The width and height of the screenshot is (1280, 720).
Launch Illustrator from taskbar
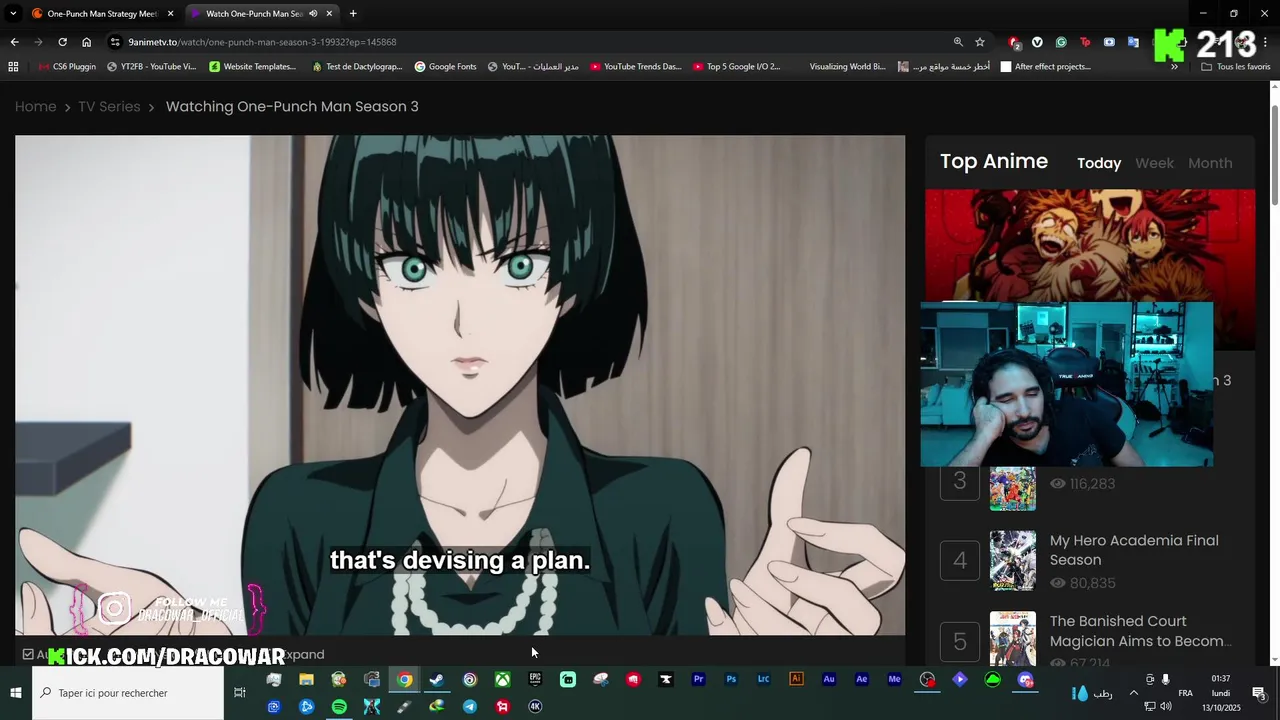pos(796,680)
